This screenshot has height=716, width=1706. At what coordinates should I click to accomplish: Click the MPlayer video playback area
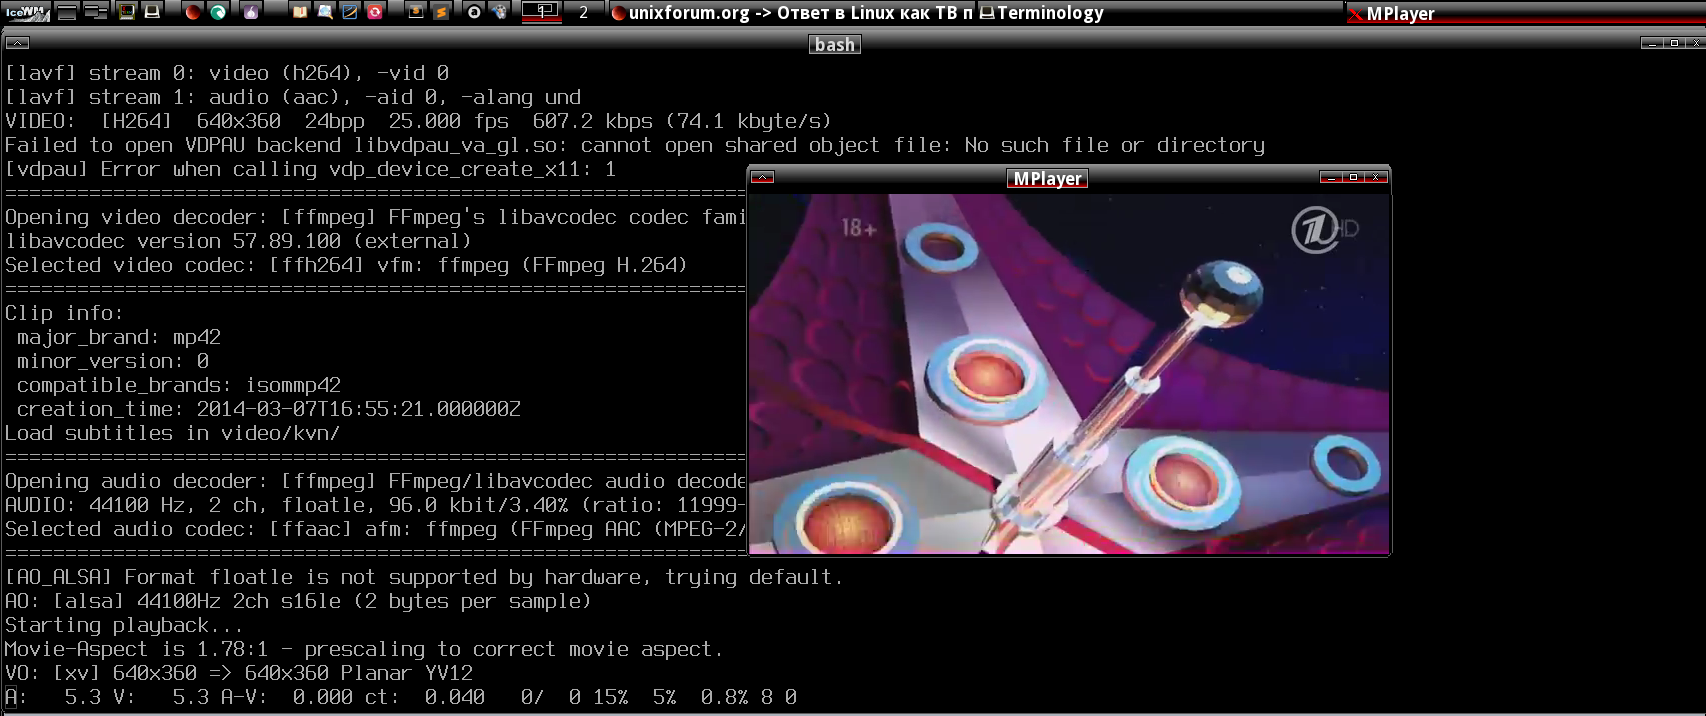coord(1068,373)
